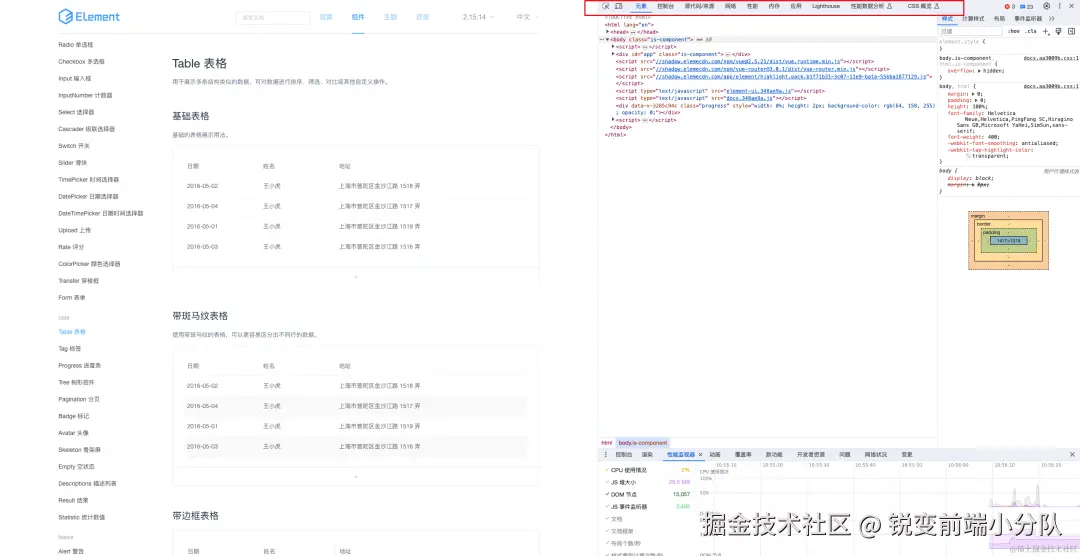1080x556 pixels.
Task: Expand the div id app node
Action: pyautogui.click(x=613, y=54)
